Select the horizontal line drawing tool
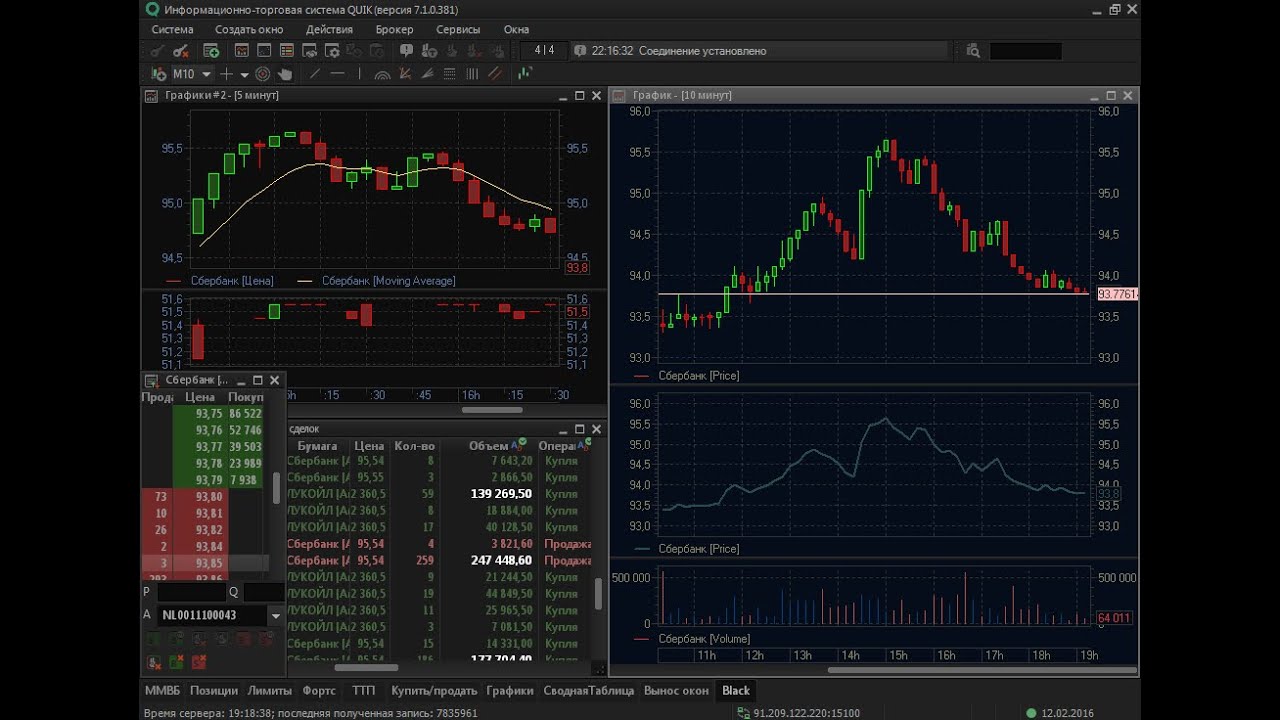1280x720 pixels. click(337, 74)
